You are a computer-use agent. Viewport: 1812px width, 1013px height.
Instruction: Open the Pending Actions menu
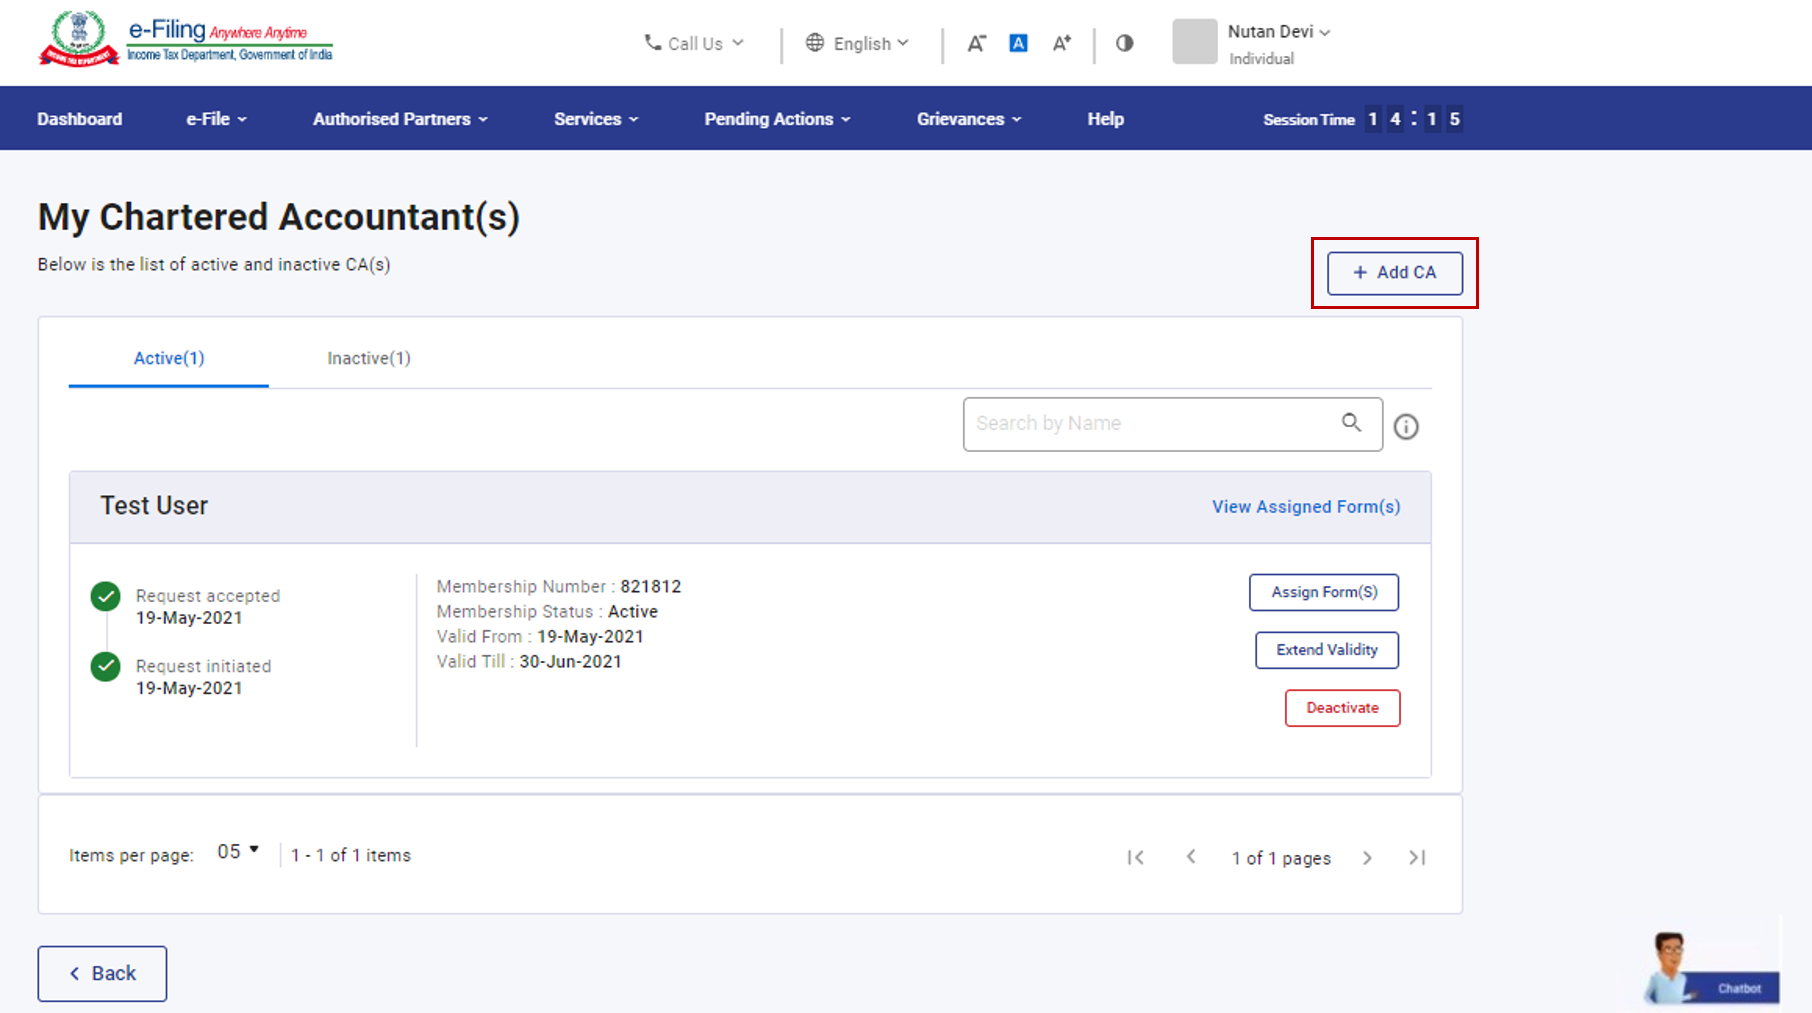coord(777,119)
